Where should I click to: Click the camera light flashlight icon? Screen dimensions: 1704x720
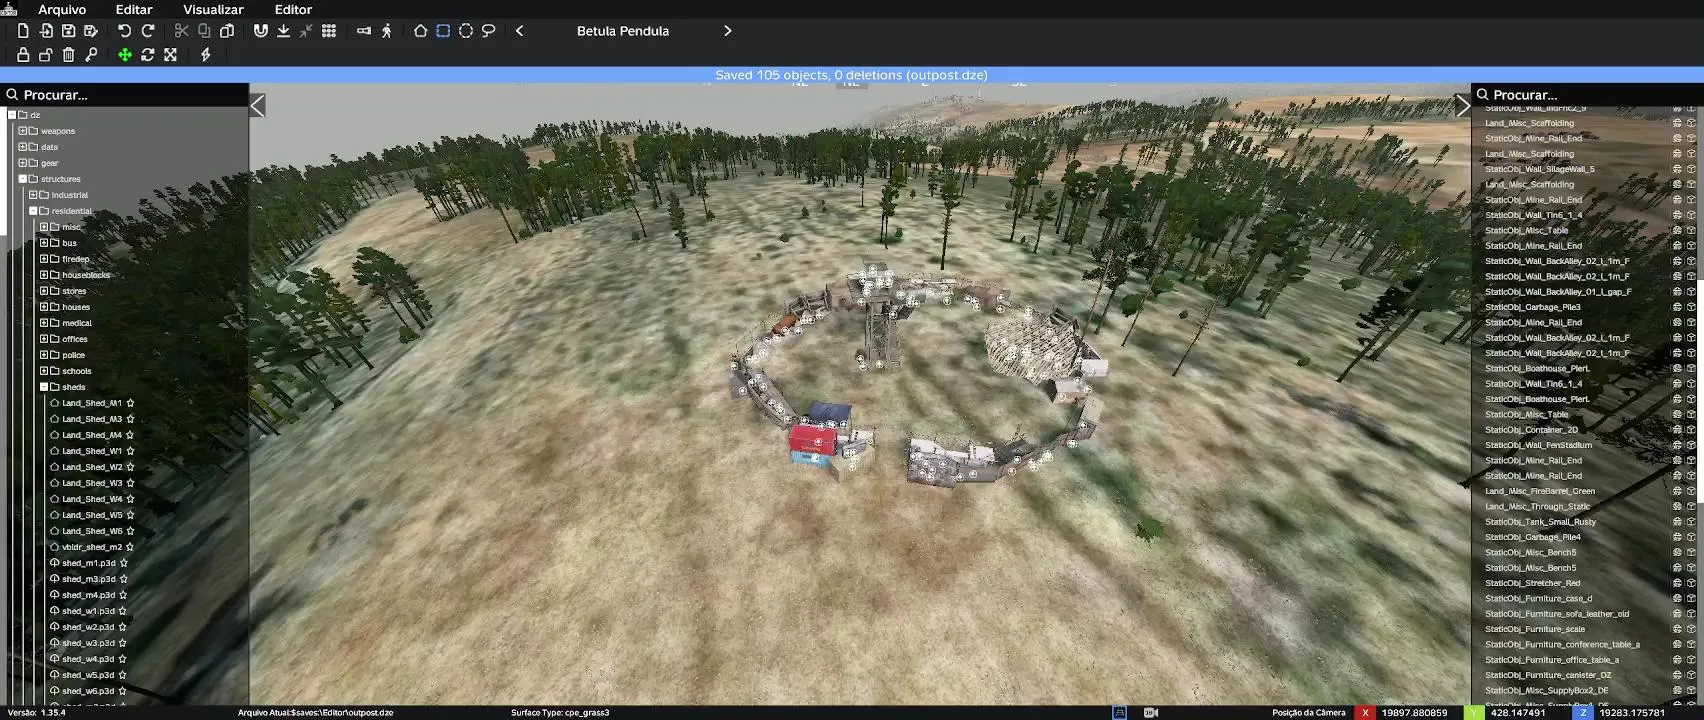coord(364,31)
